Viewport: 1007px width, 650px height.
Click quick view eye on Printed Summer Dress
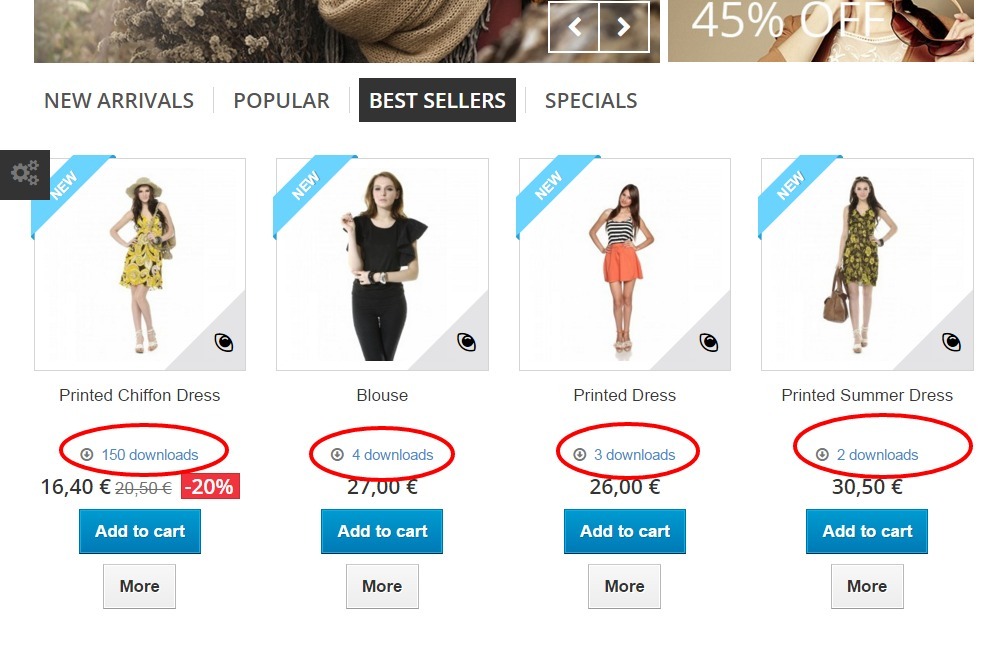point(951,342)
